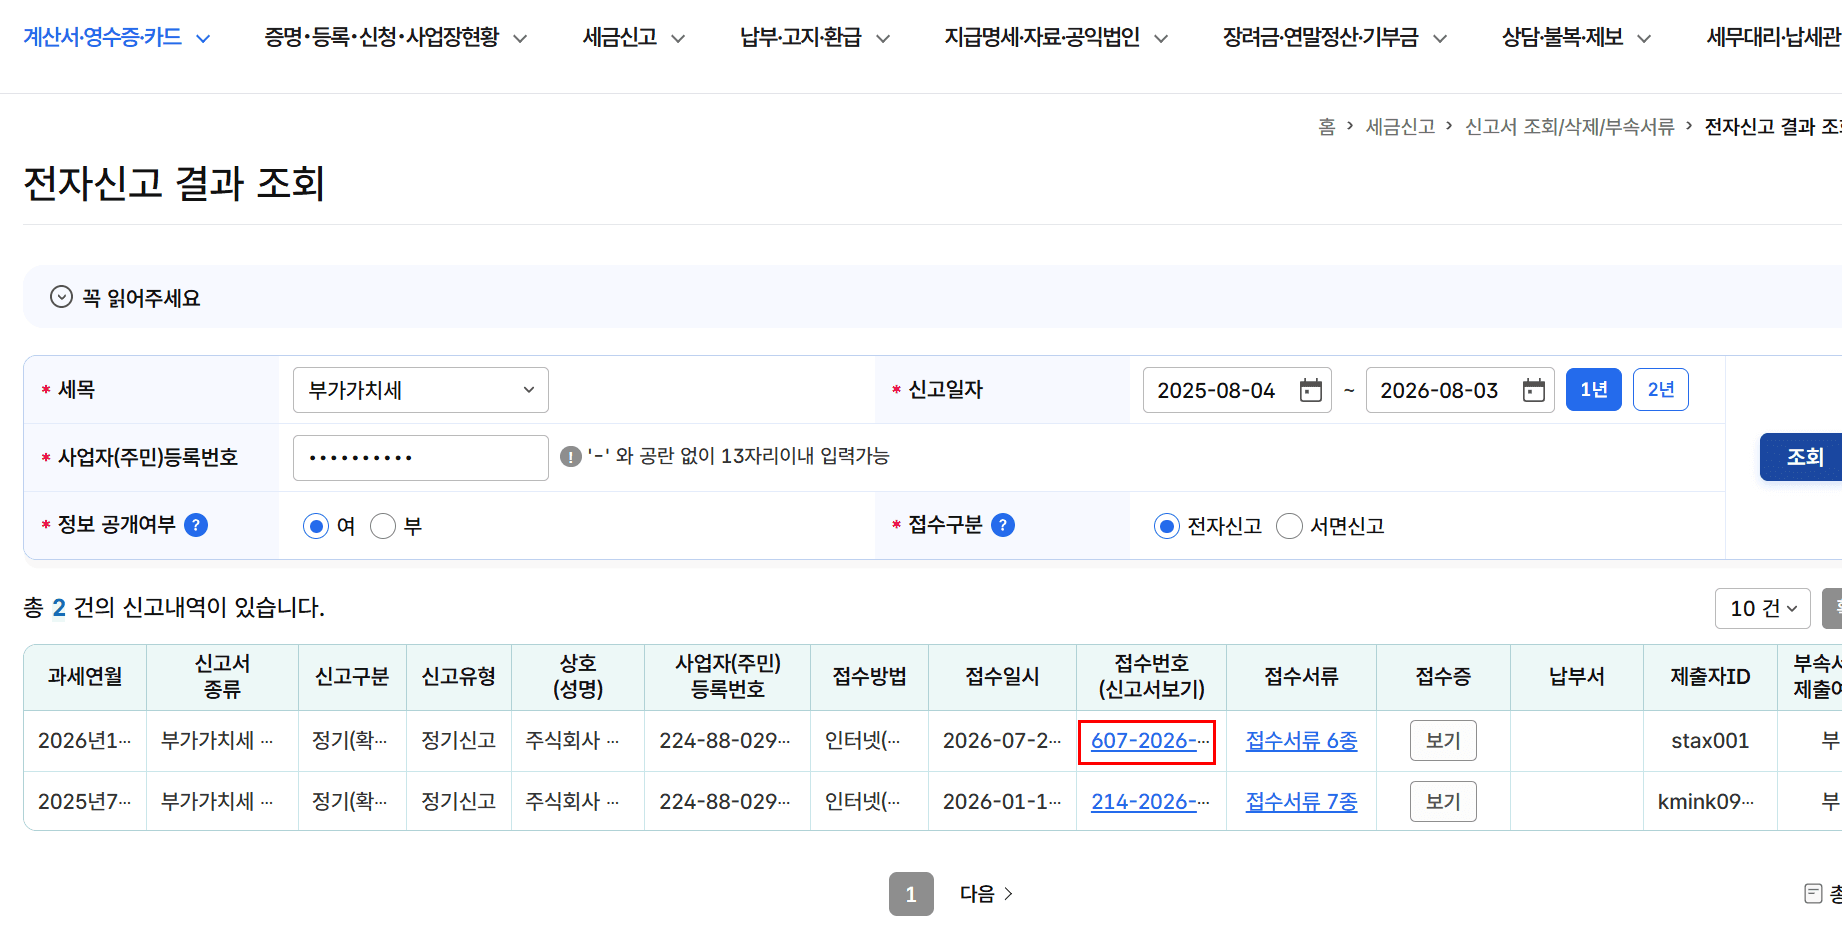The image size is (1842, 947).
Task: Open 접수서류 7종 link
Action: (1301, 802)
